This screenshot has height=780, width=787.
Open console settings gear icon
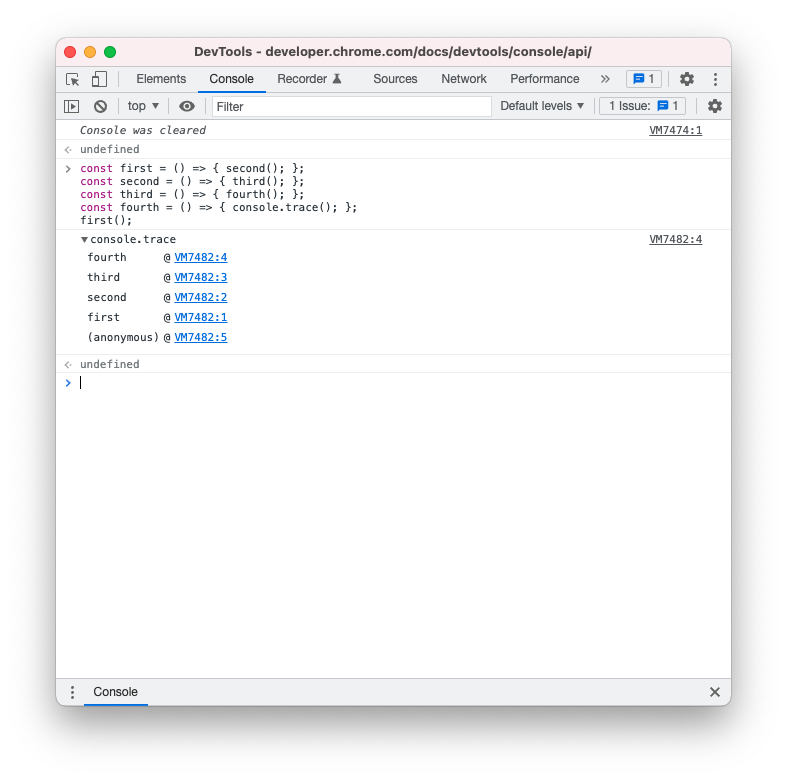click(715, 106)
